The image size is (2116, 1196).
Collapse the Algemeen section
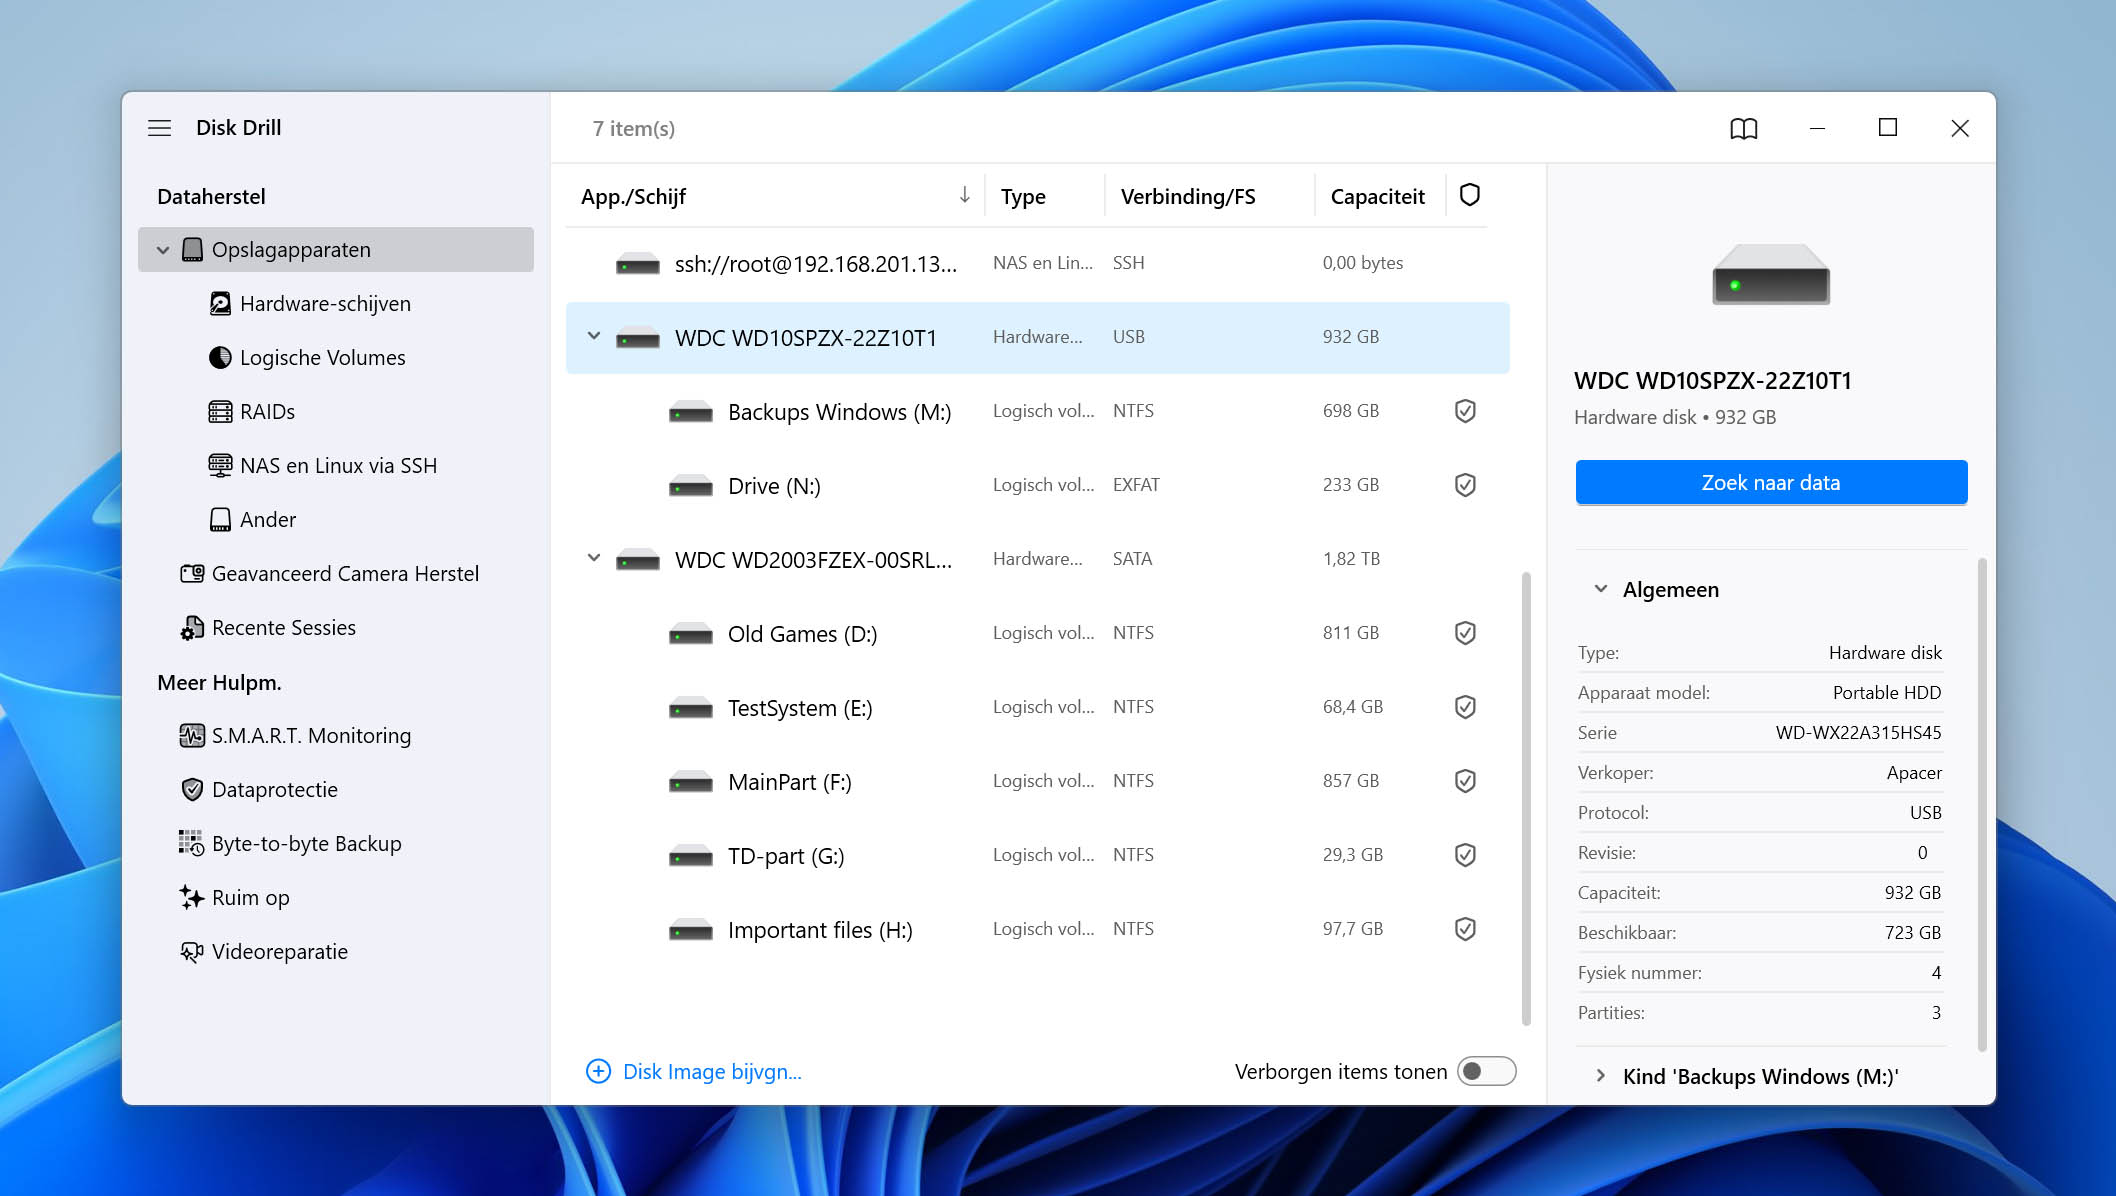(1600, 589)
